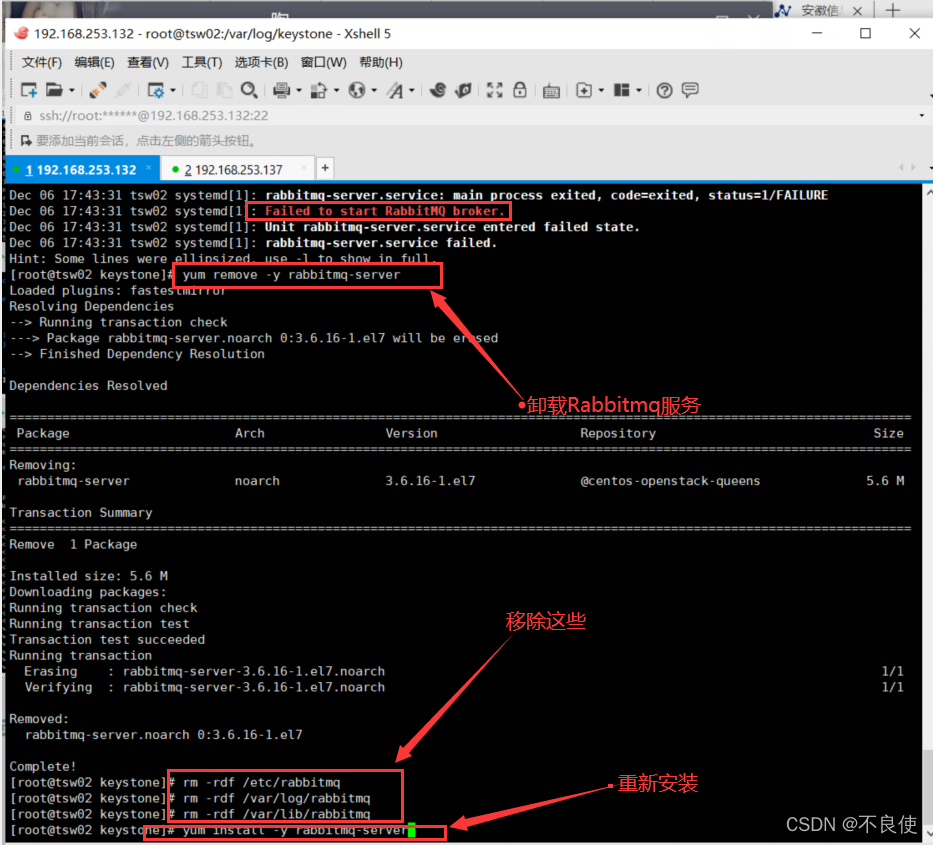This screenshot has width=933, height=845.
Task: Launch Xftp with the swirl icon
Action: tap(438, 90)
